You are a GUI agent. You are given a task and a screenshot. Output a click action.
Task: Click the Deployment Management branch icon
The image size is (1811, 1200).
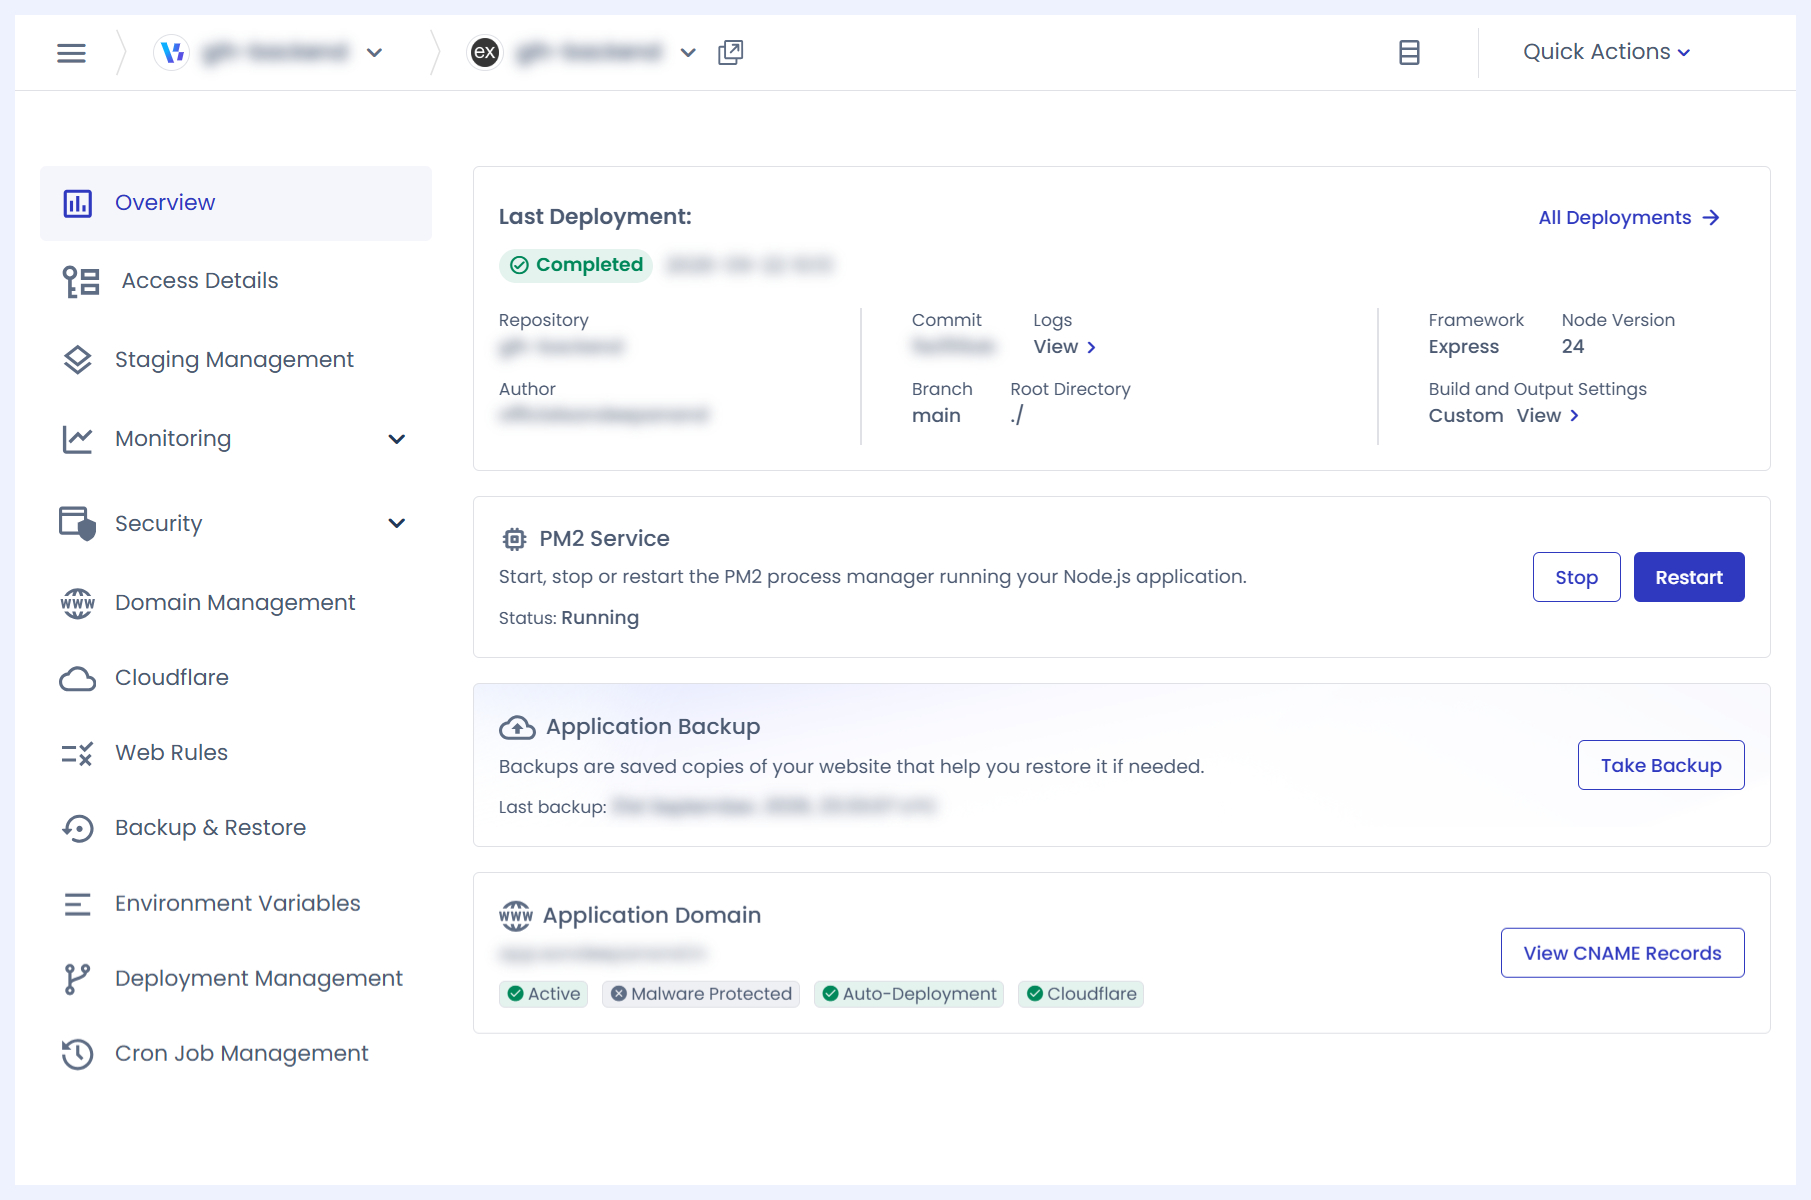78,979
